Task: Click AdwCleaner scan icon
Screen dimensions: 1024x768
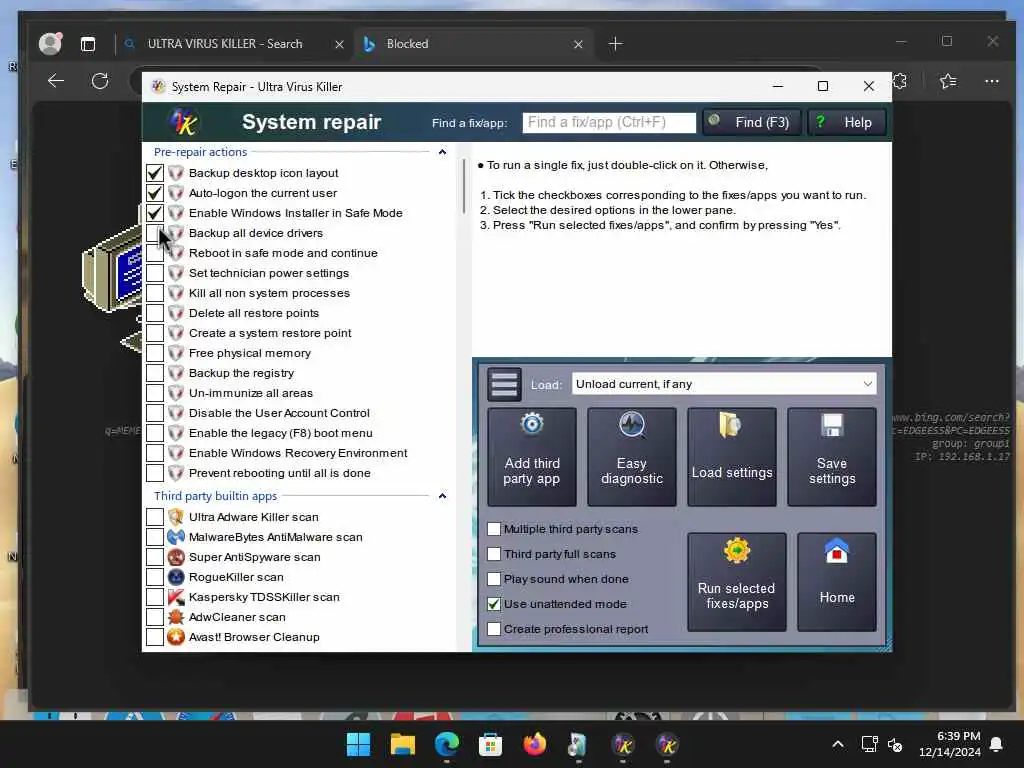Action: [x=176, y=616]
